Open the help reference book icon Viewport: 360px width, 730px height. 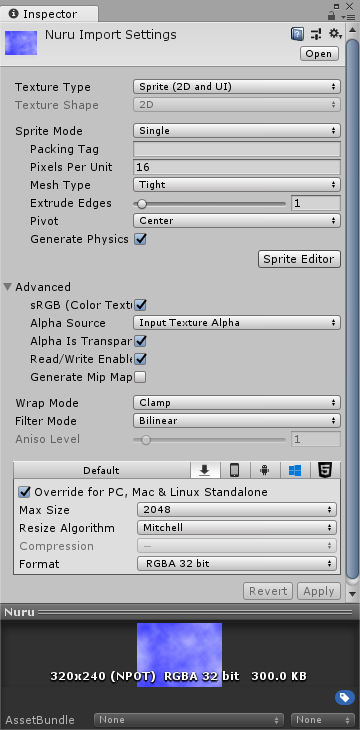(297, 34)
